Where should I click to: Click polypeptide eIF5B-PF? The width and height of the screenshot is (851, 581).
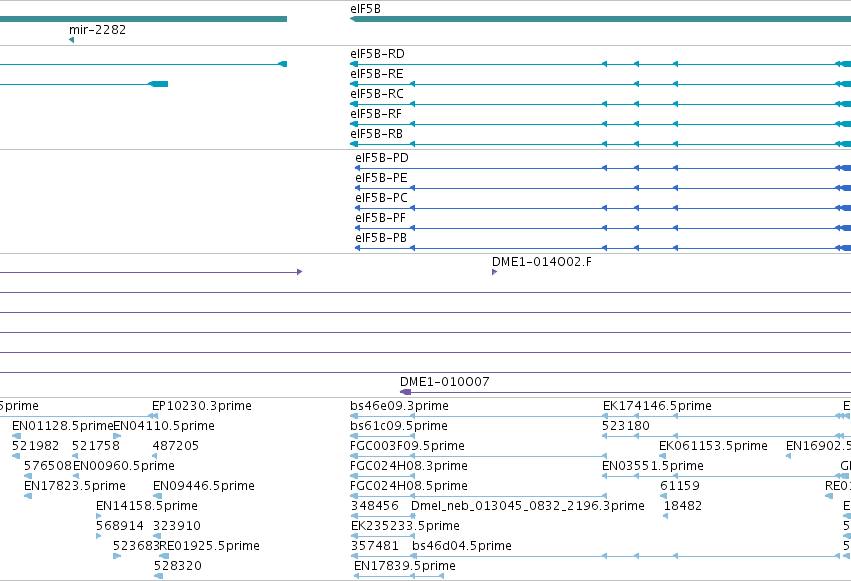[380, 218]
